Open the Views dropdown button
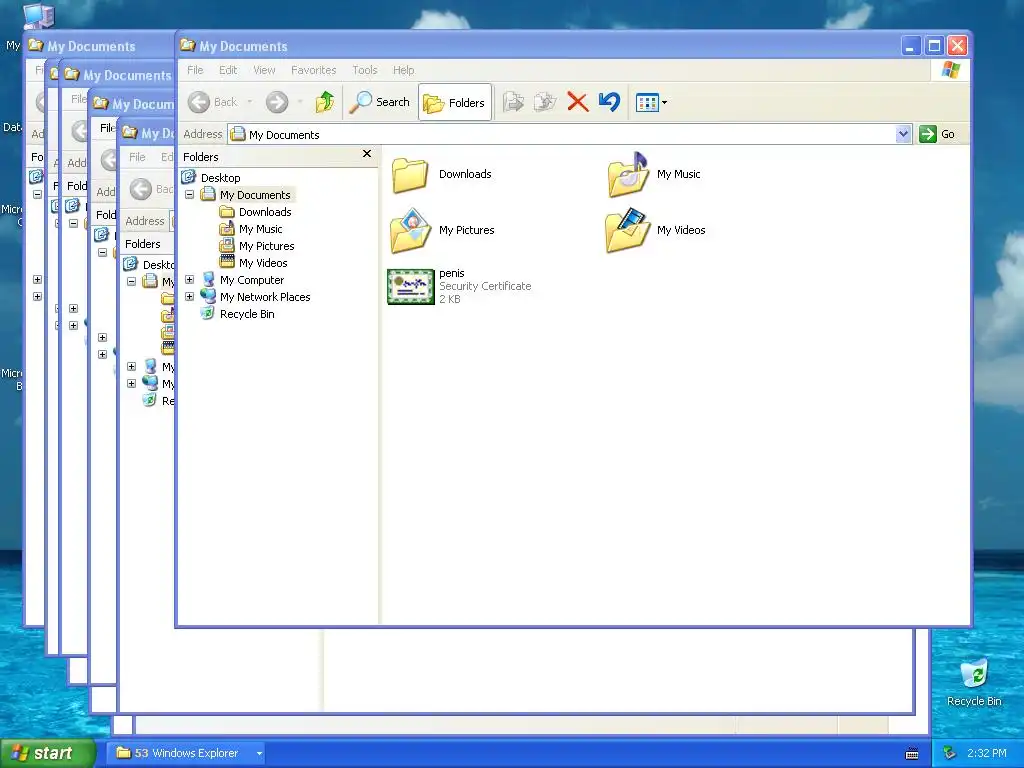 pyautogui.click(x=651, y=103)
